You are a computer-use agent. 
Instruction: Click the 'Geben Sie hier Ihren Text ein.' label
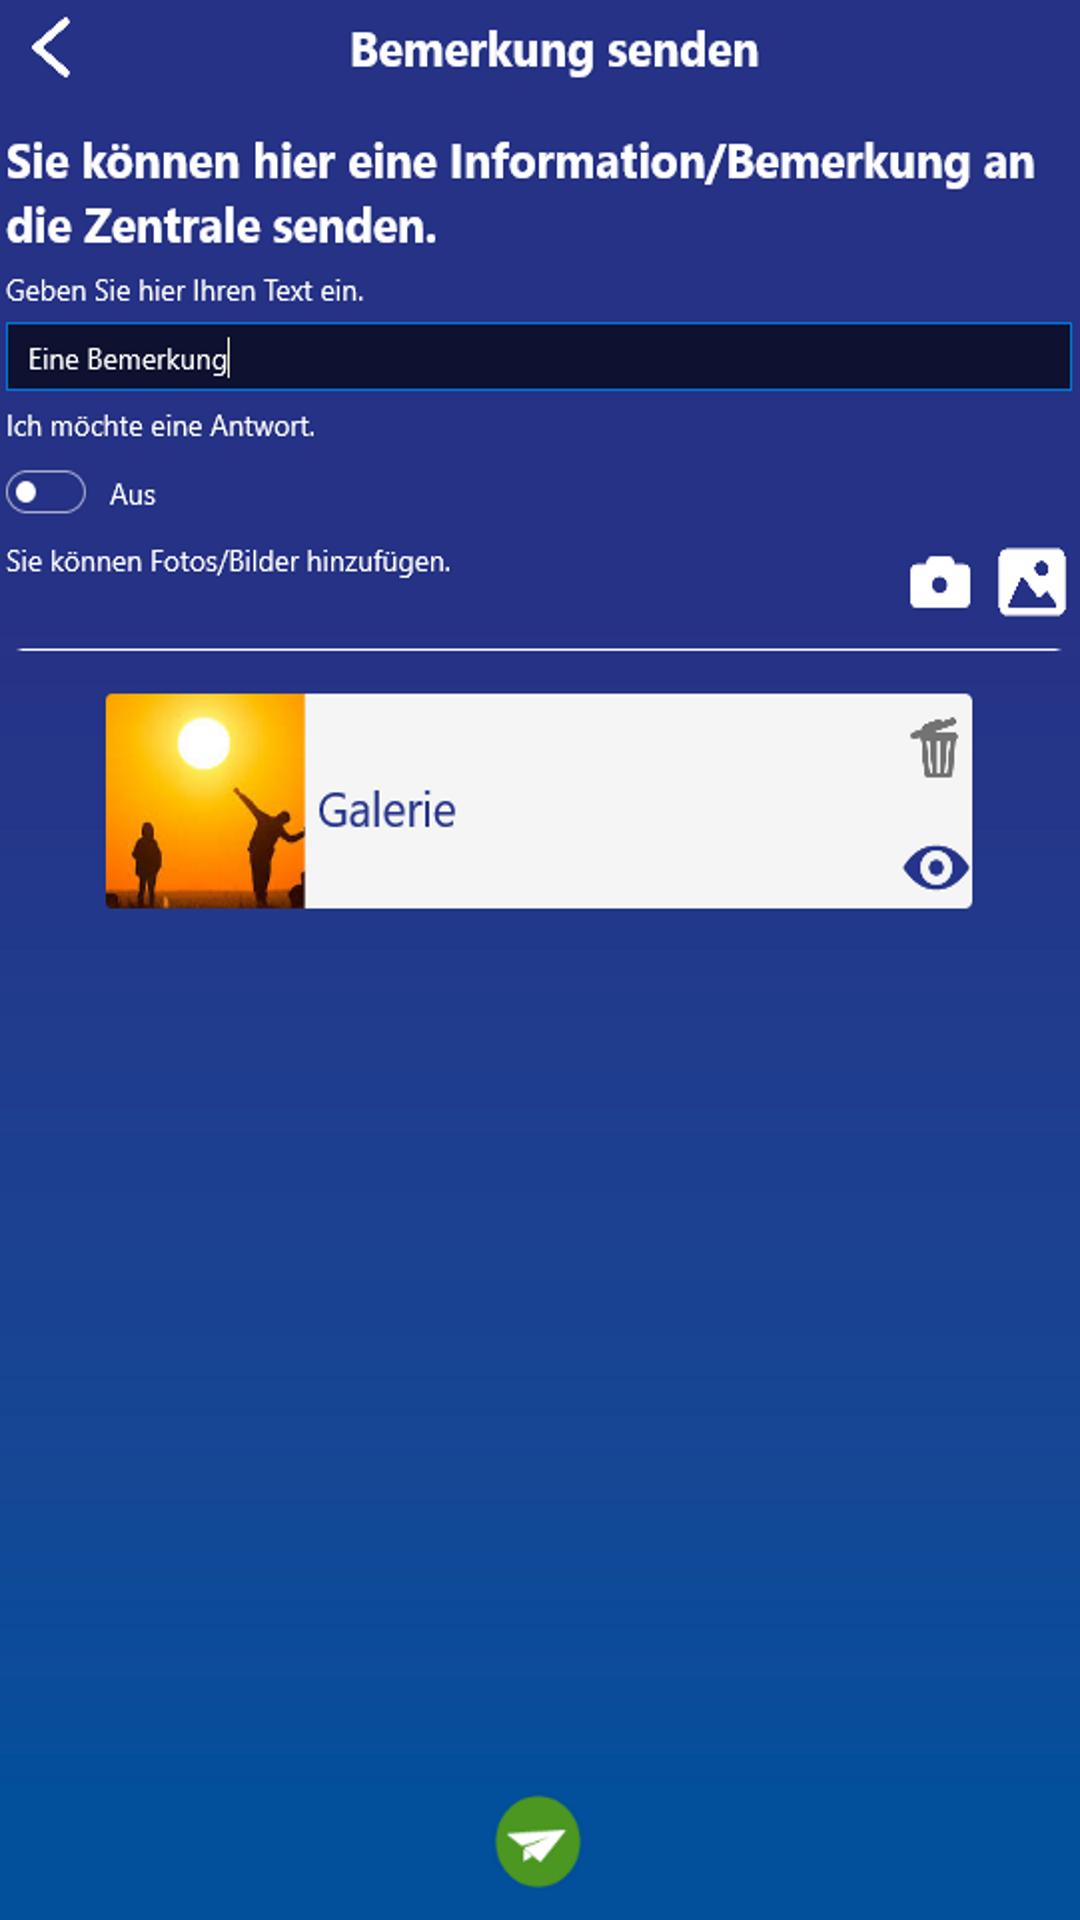(185, 291)
